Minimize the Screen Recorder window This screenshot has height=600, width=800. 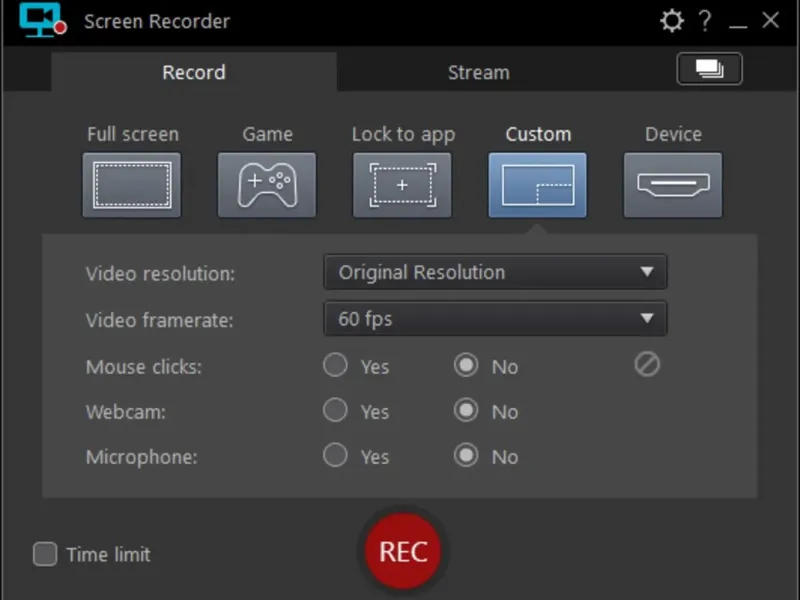point(738,26)
